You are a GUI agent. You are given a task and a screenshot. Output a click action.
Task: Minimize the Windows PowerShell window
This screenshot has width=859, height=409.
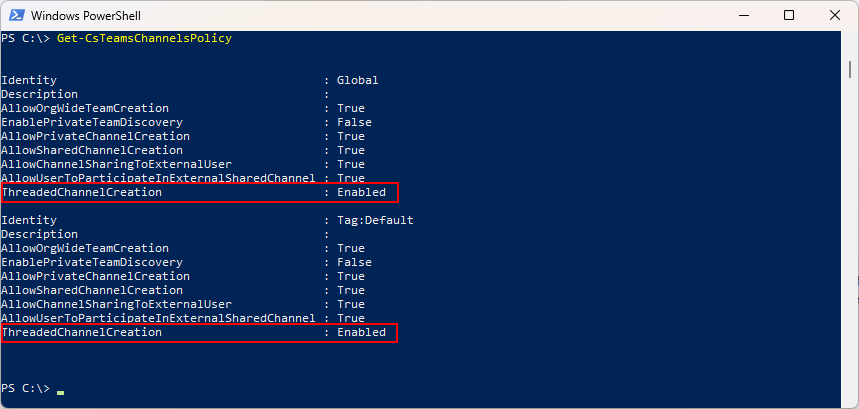[742, 15]
